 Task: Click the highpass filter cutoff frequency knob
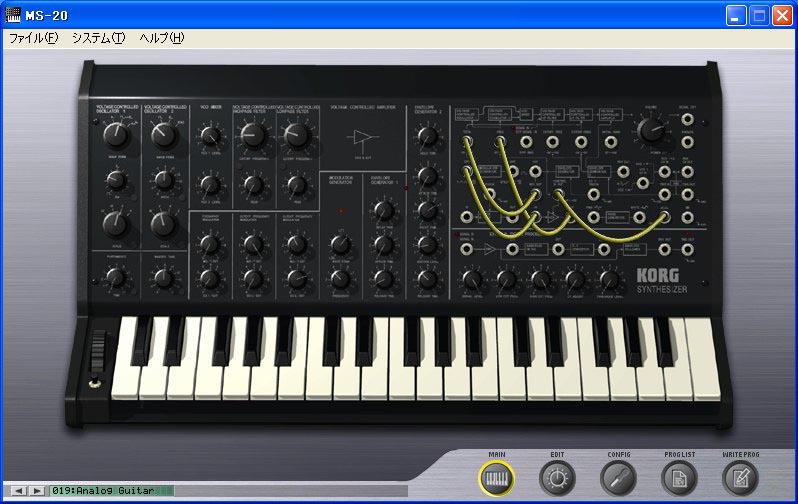[x=253, y=135]
